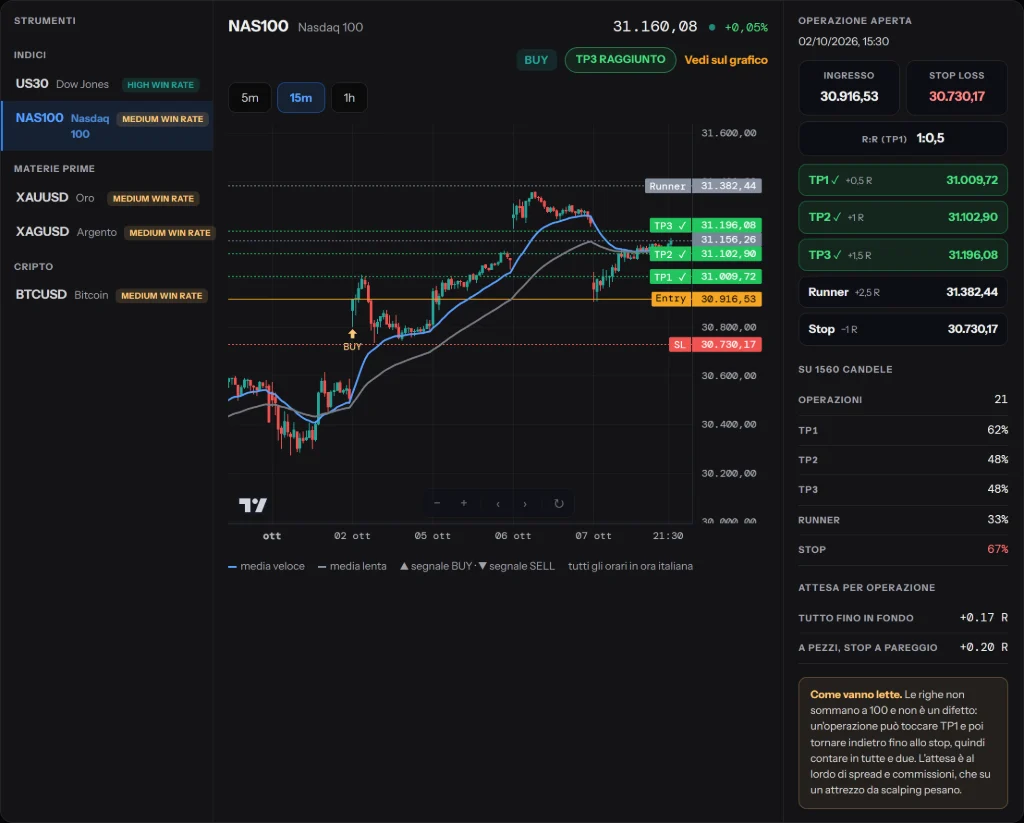Viewport: 1024px width, 823px height.
Task: Click the +0,05% change value
Action: 746,27
